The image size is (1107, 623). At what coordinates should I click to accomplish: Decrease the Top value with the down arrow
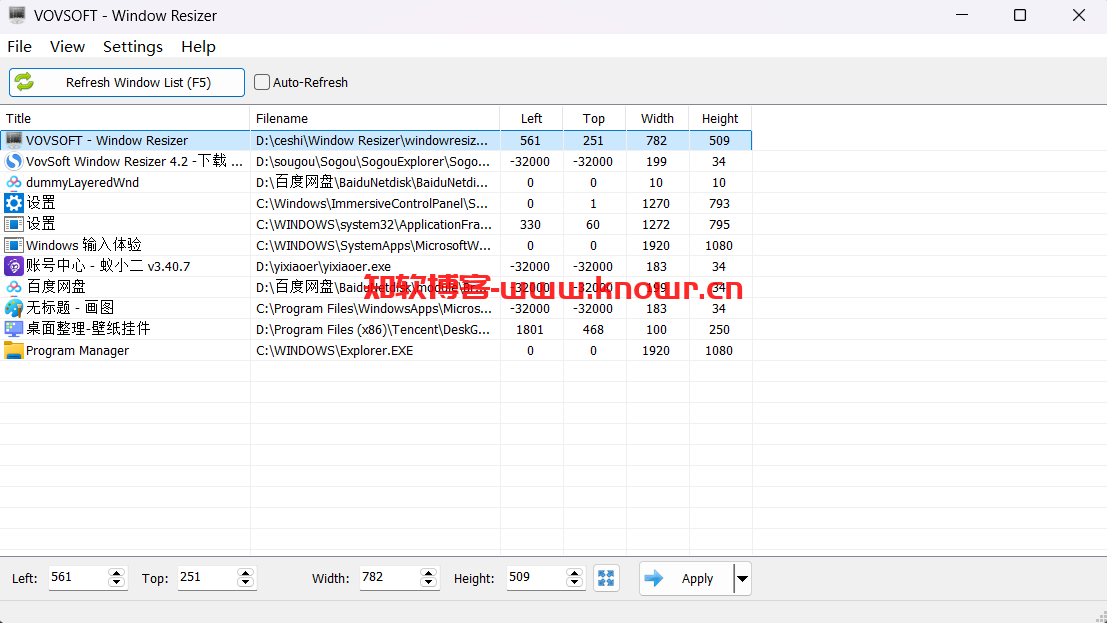[x=245, y=583]
